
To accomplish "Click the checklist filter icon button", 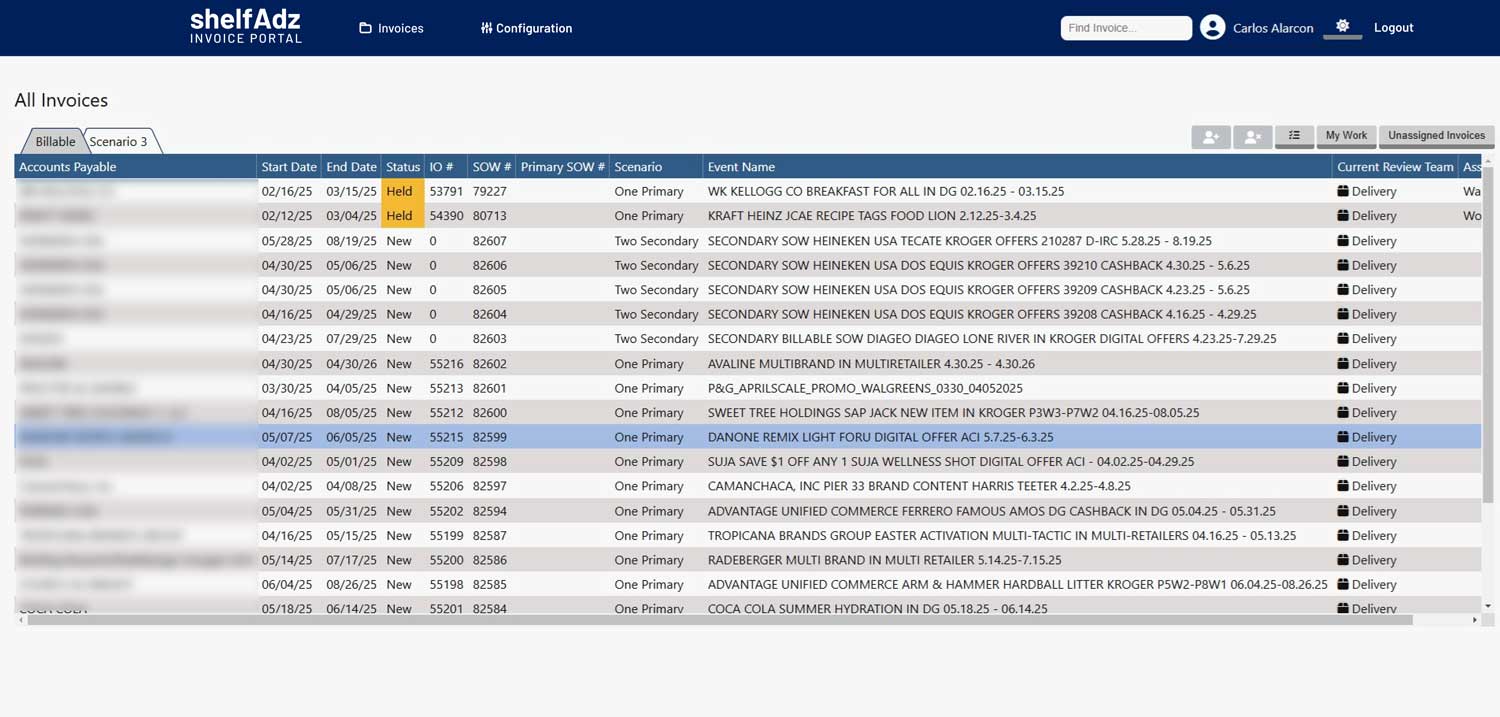I will [1294, 135].
